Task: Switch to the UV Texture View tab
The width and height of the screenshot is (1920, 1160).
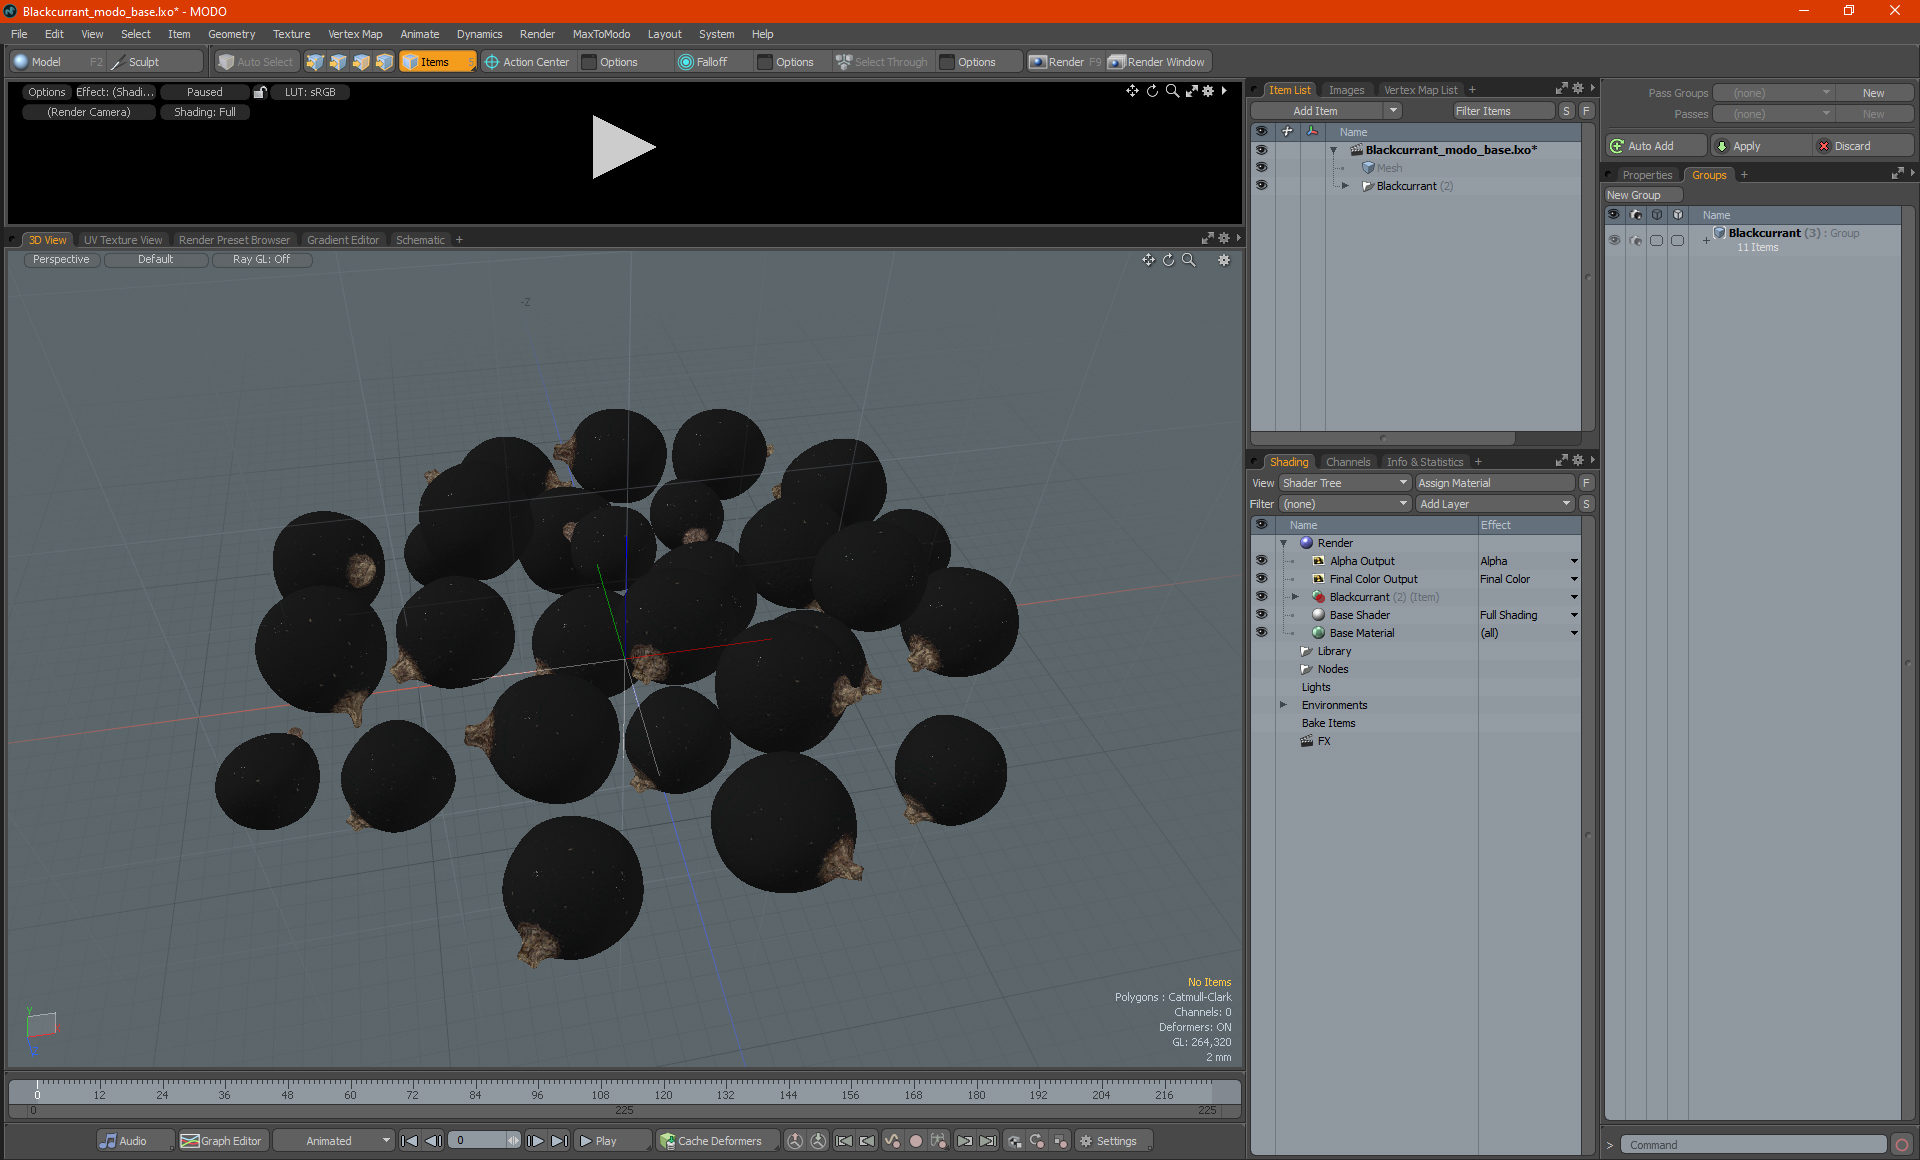Action: tap(122, 240)
